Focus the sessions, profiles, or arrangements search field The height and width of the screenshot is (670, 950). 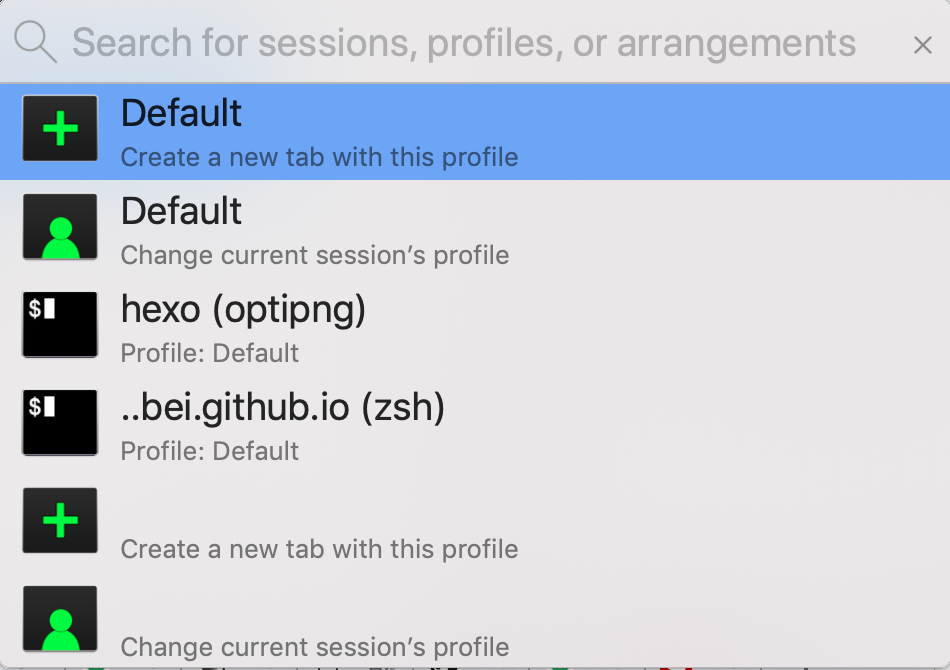pos(463,43)
